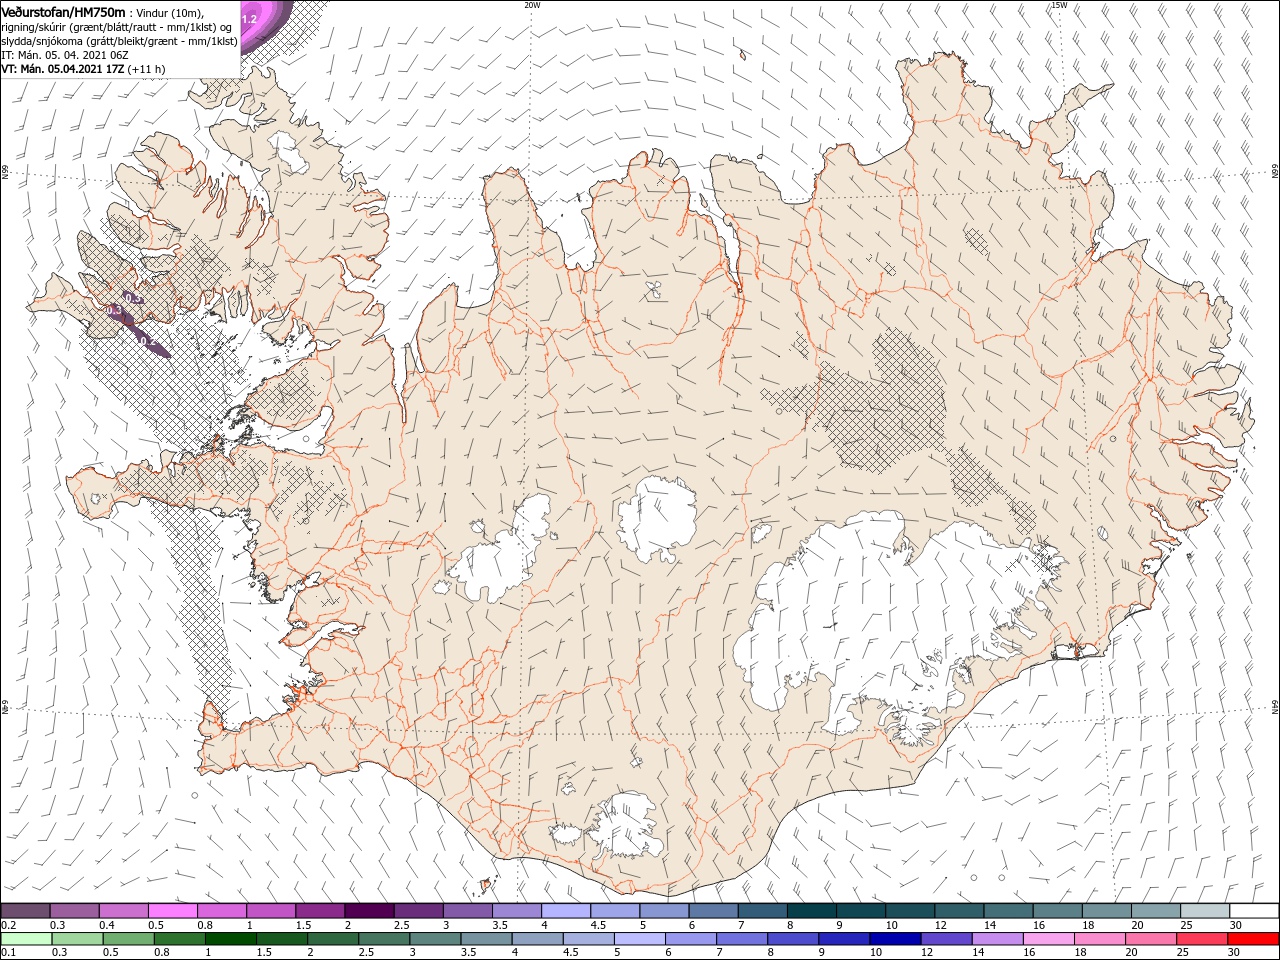
Task: Click the 'IT: Mán. 05. 04. 2021 06Z' line
Action: tap(65, 55)
